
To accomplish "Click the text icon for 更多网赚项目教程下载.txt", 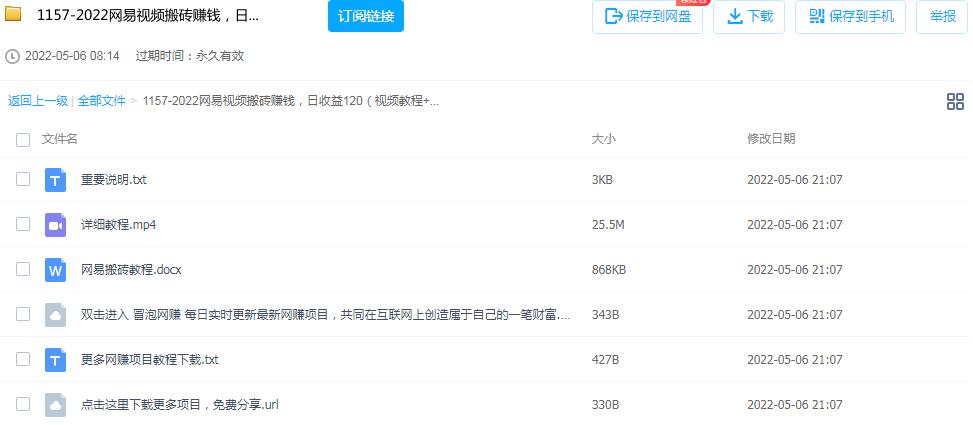I will point(55,360).
